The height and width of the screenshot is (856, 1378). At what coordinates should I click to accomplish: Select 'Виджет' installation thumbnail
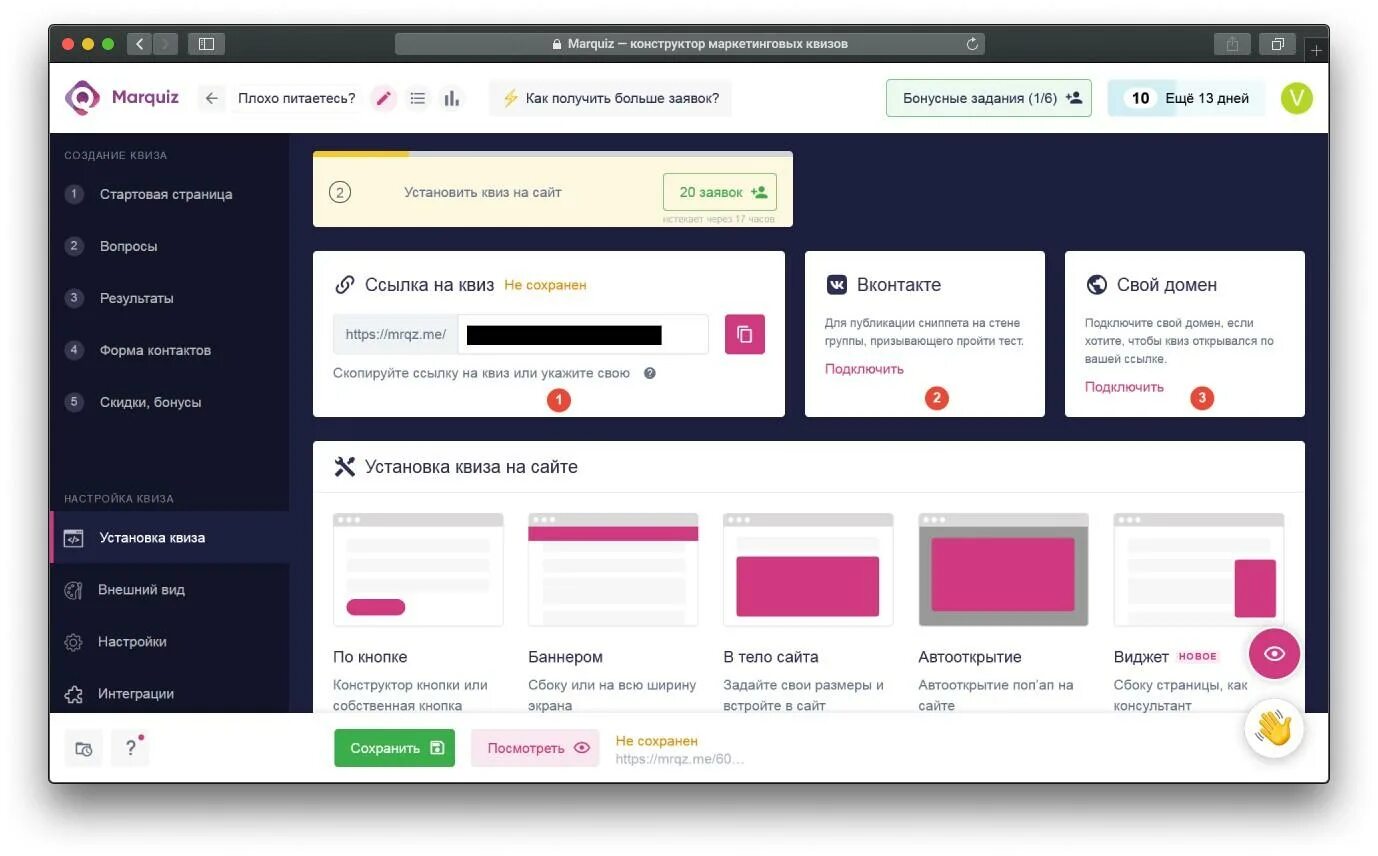point(1199,570)
